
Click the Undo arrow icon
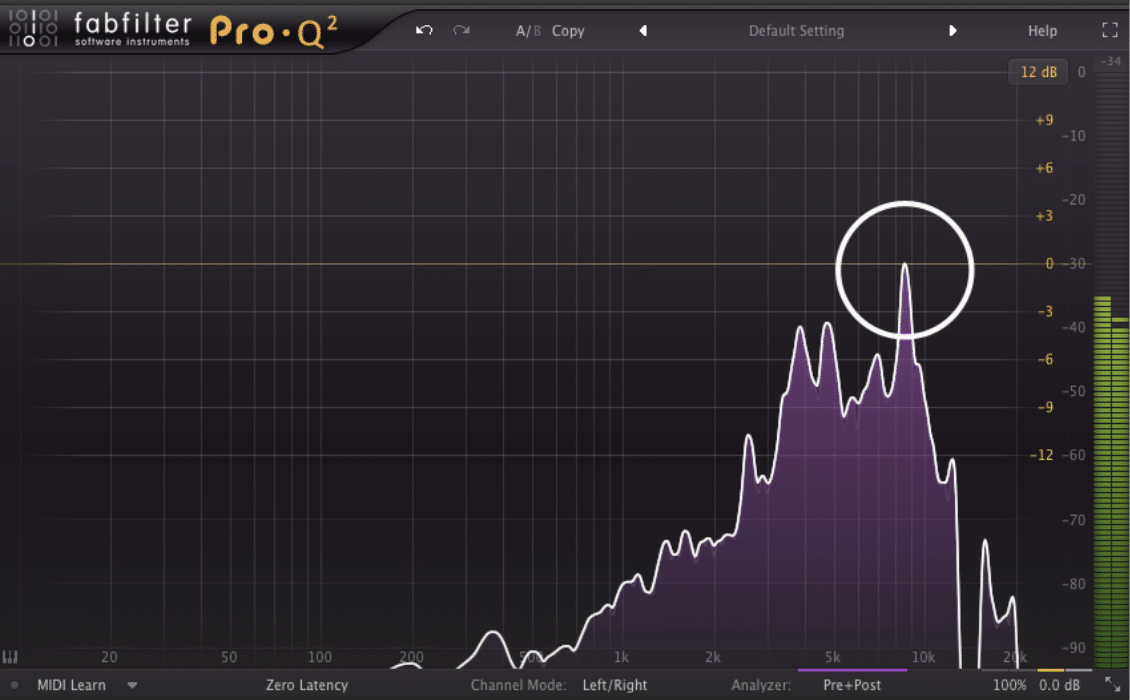click(424, 30)
